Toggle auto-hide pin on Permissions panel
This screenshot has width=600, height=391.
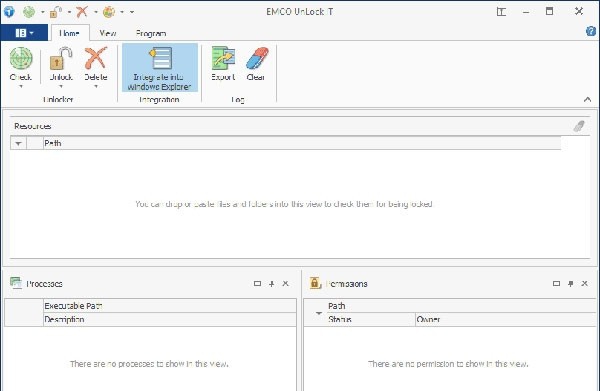571,283
